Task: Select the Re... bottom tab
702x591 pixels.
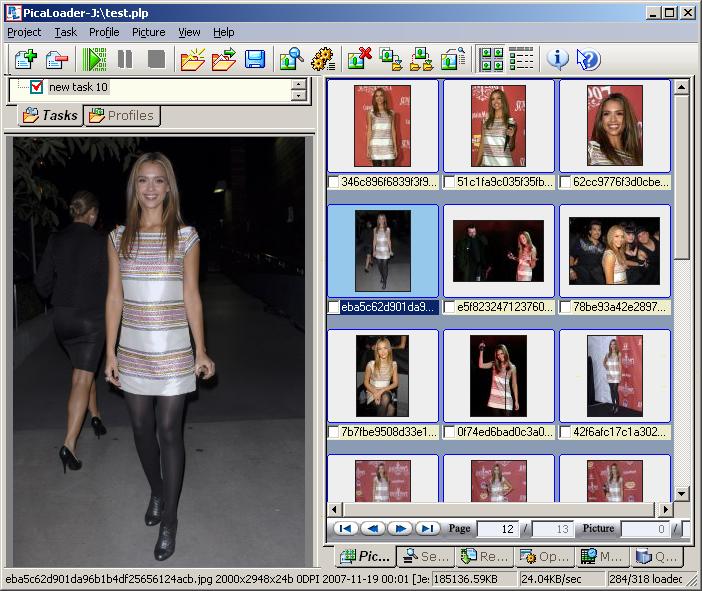Action: pyautogui.click(x=484, y=557)
